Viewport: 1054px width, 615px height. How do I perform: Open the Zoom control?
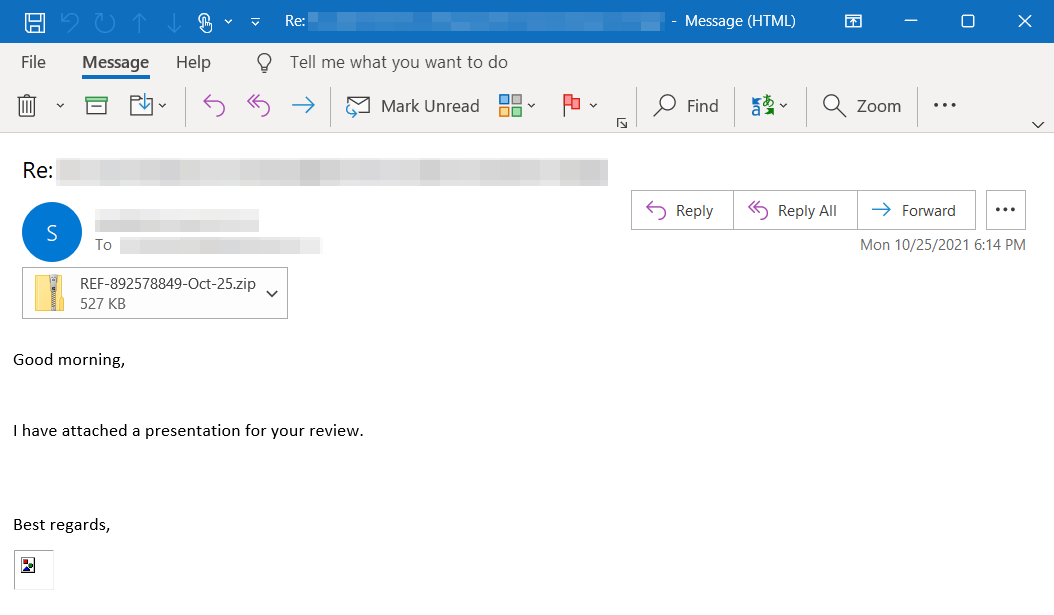(861, 105)
